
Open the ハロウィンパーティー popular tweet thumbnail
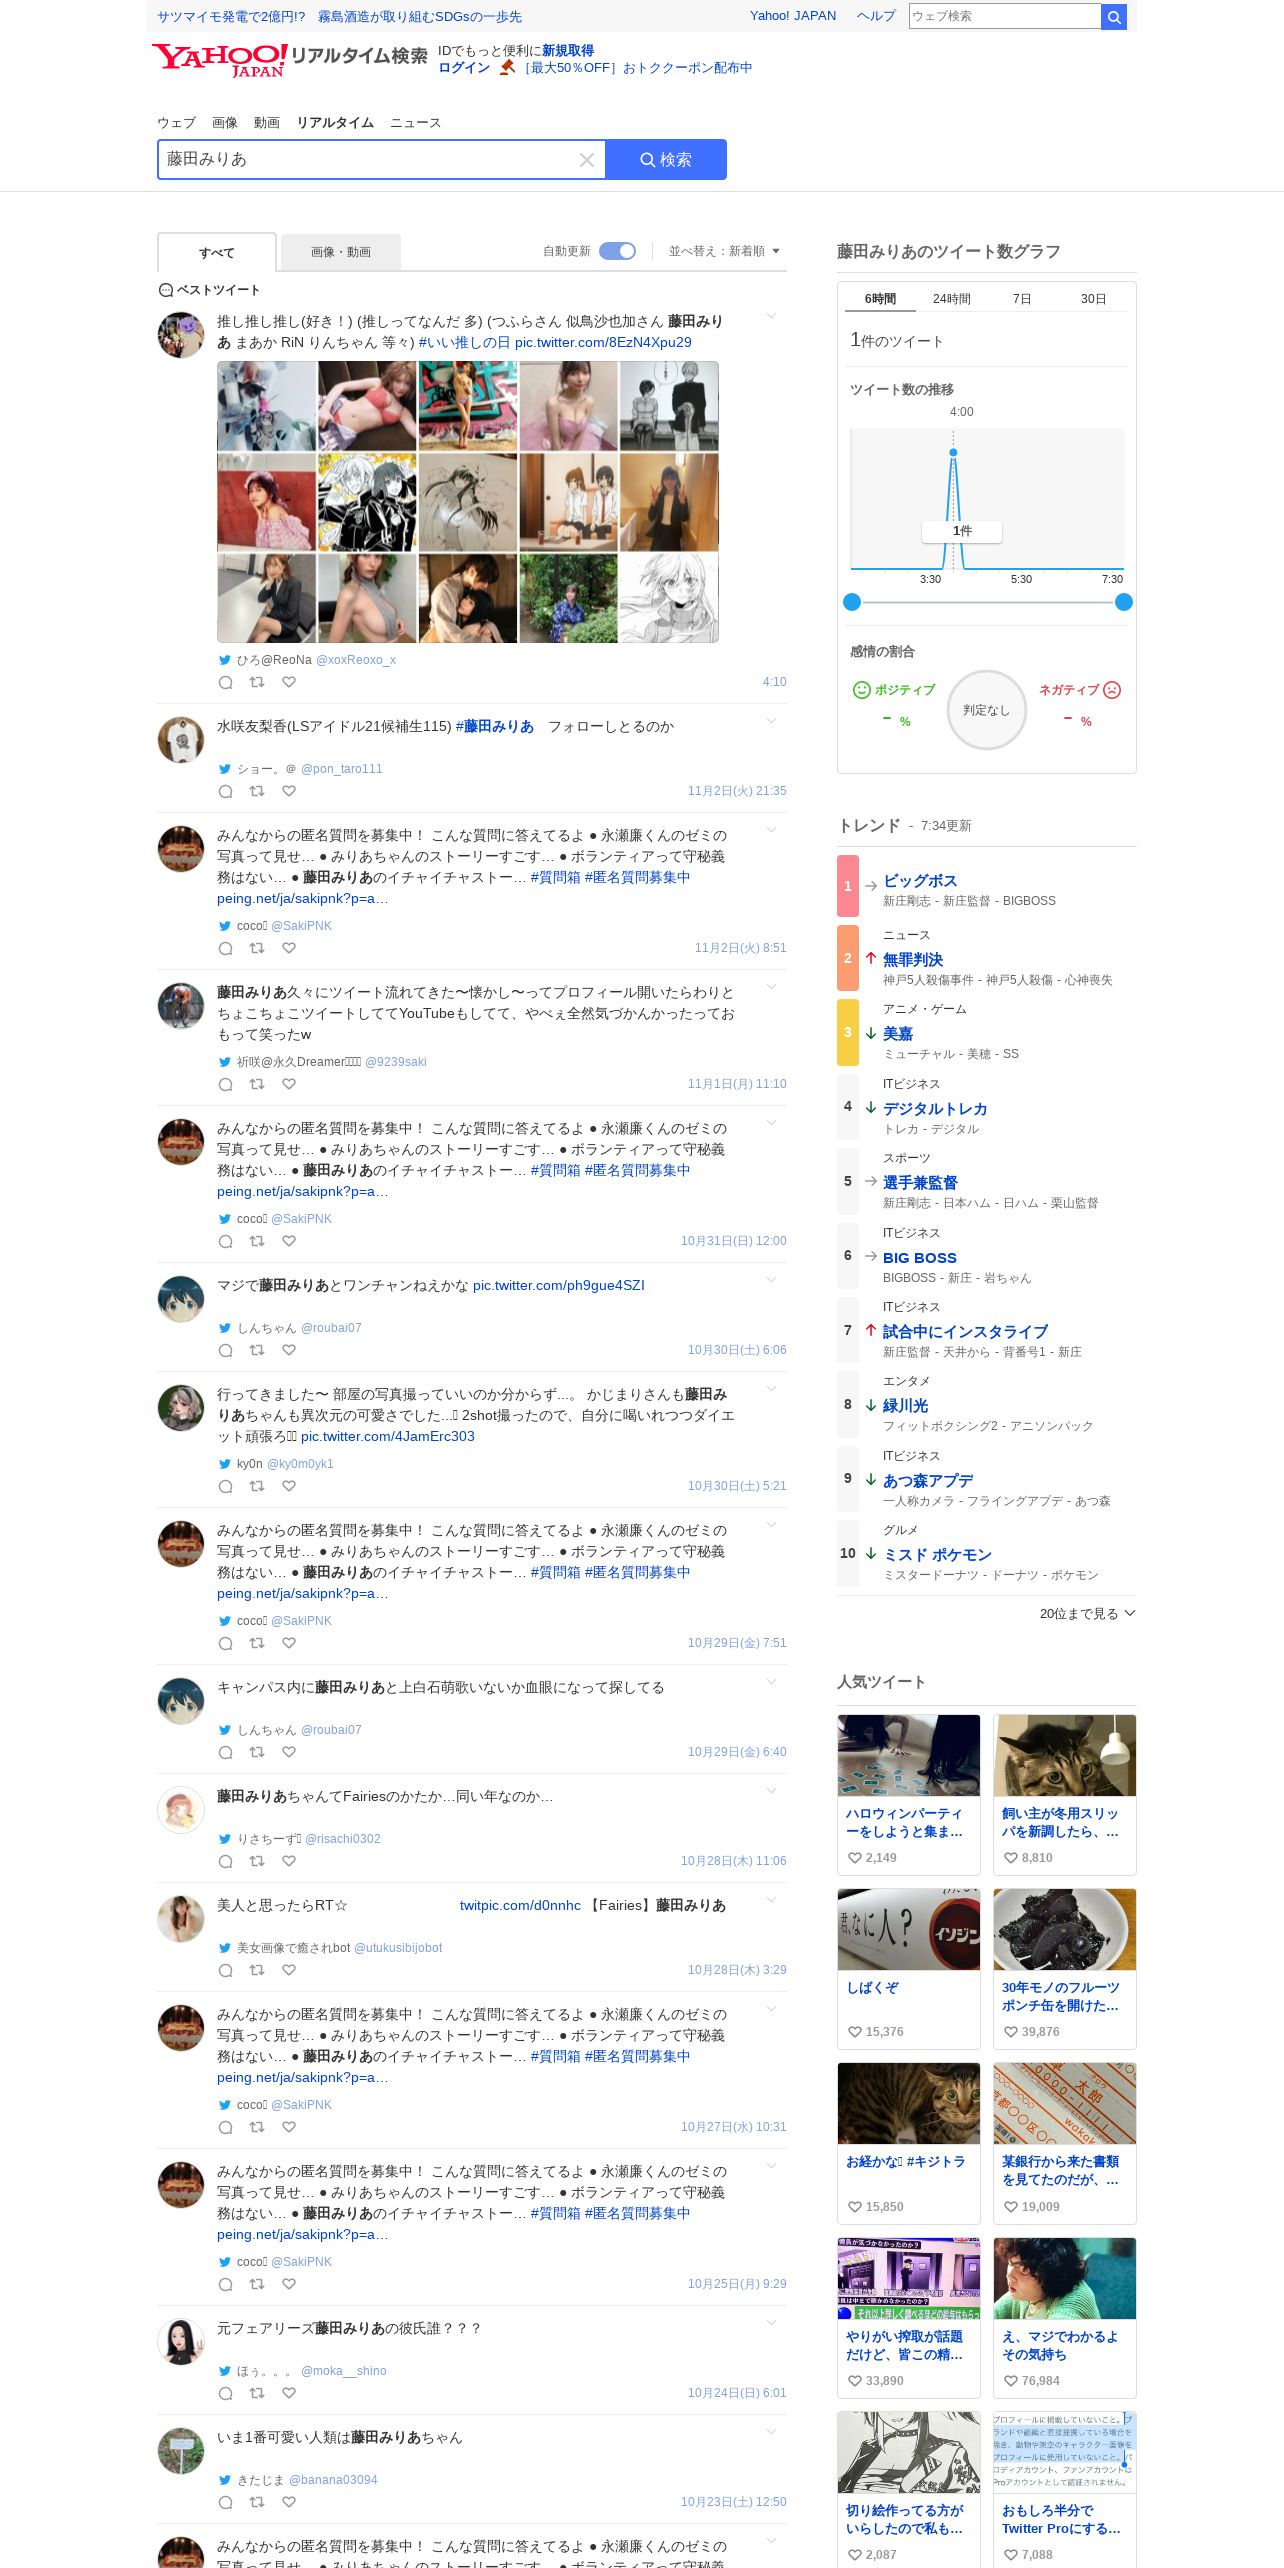(909, 1755)
